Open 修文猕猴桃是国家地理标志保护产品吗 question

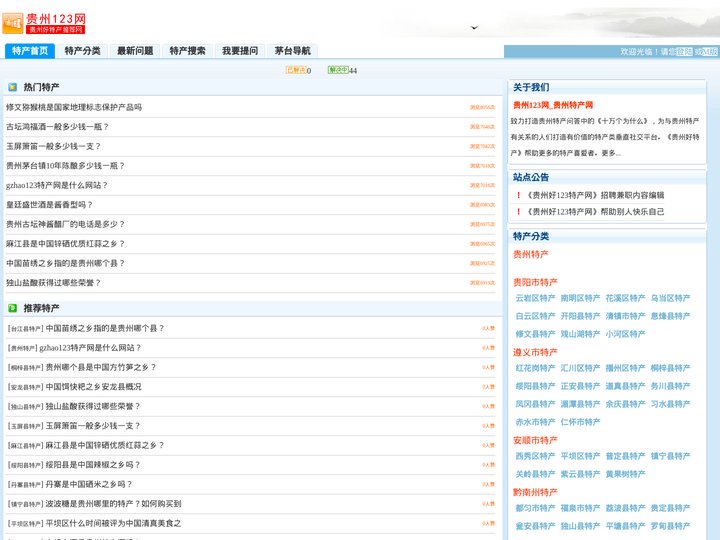coord(74,107)
